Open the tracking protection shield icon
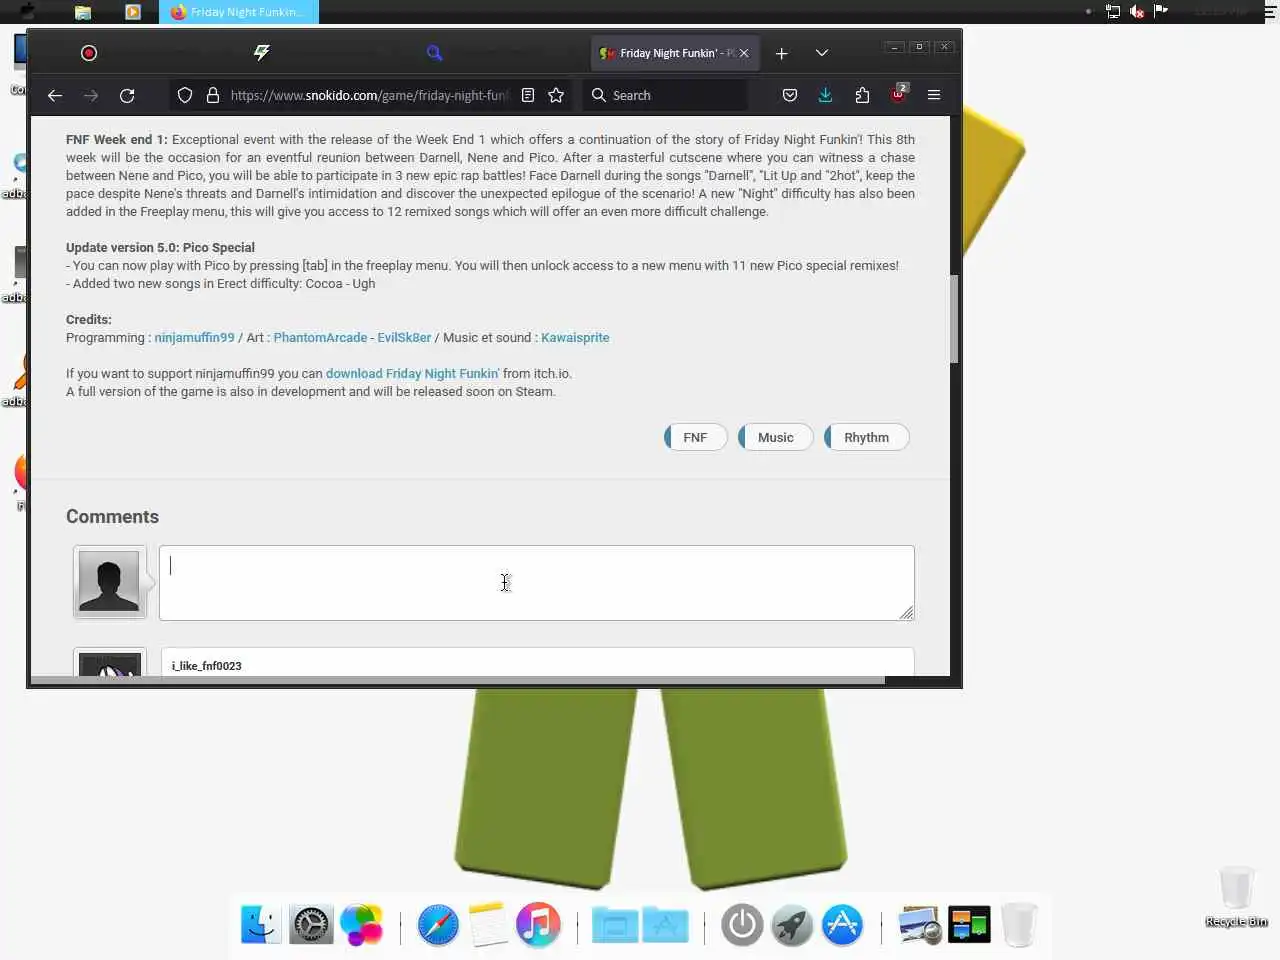This screenshot has height=960, width=1280. (185, 95)
